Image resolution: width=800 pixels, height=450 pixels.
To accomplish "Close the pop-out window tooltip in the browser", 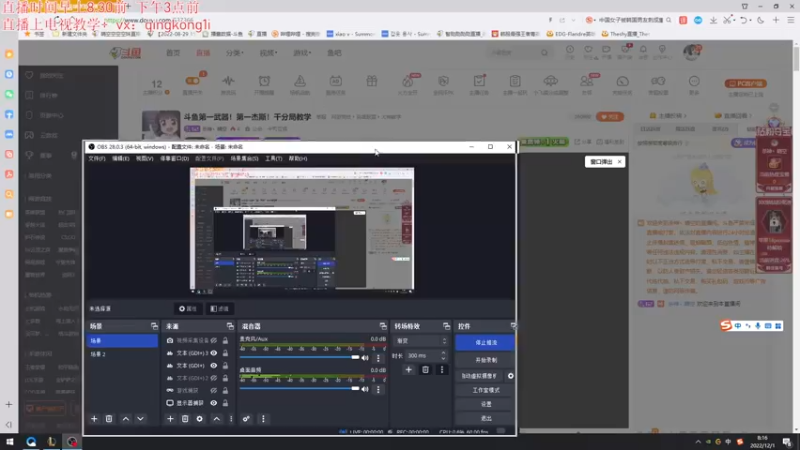I will (619, 162).
